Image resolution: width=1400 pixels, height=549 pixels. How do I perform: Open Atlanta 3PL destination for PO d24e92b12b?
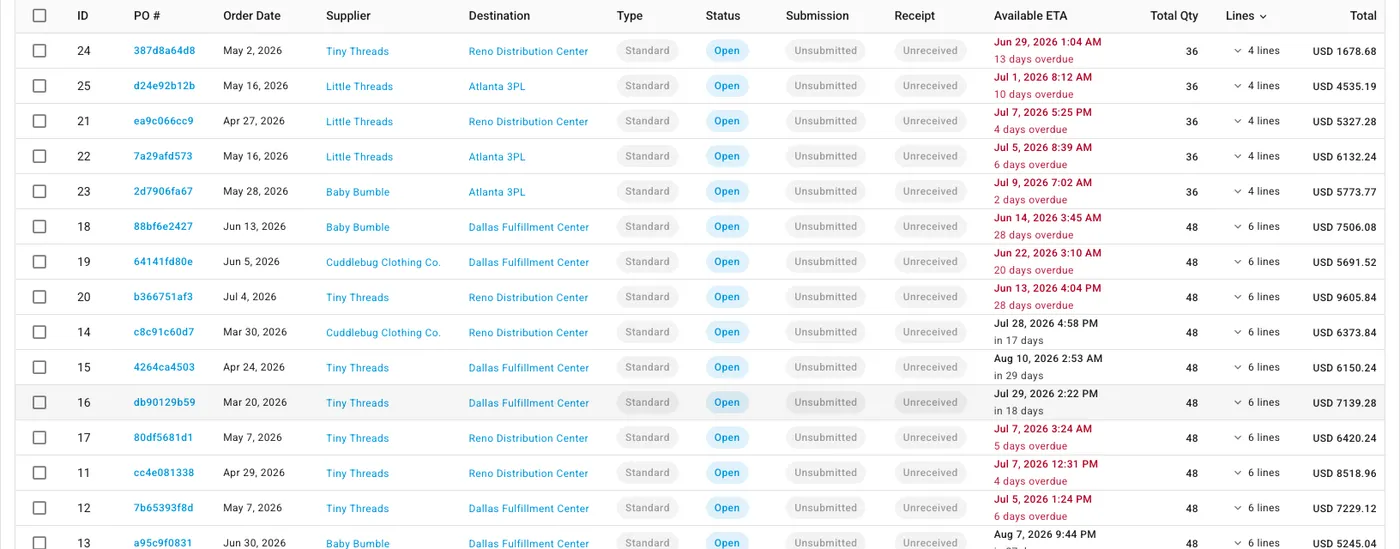[497, 86]
